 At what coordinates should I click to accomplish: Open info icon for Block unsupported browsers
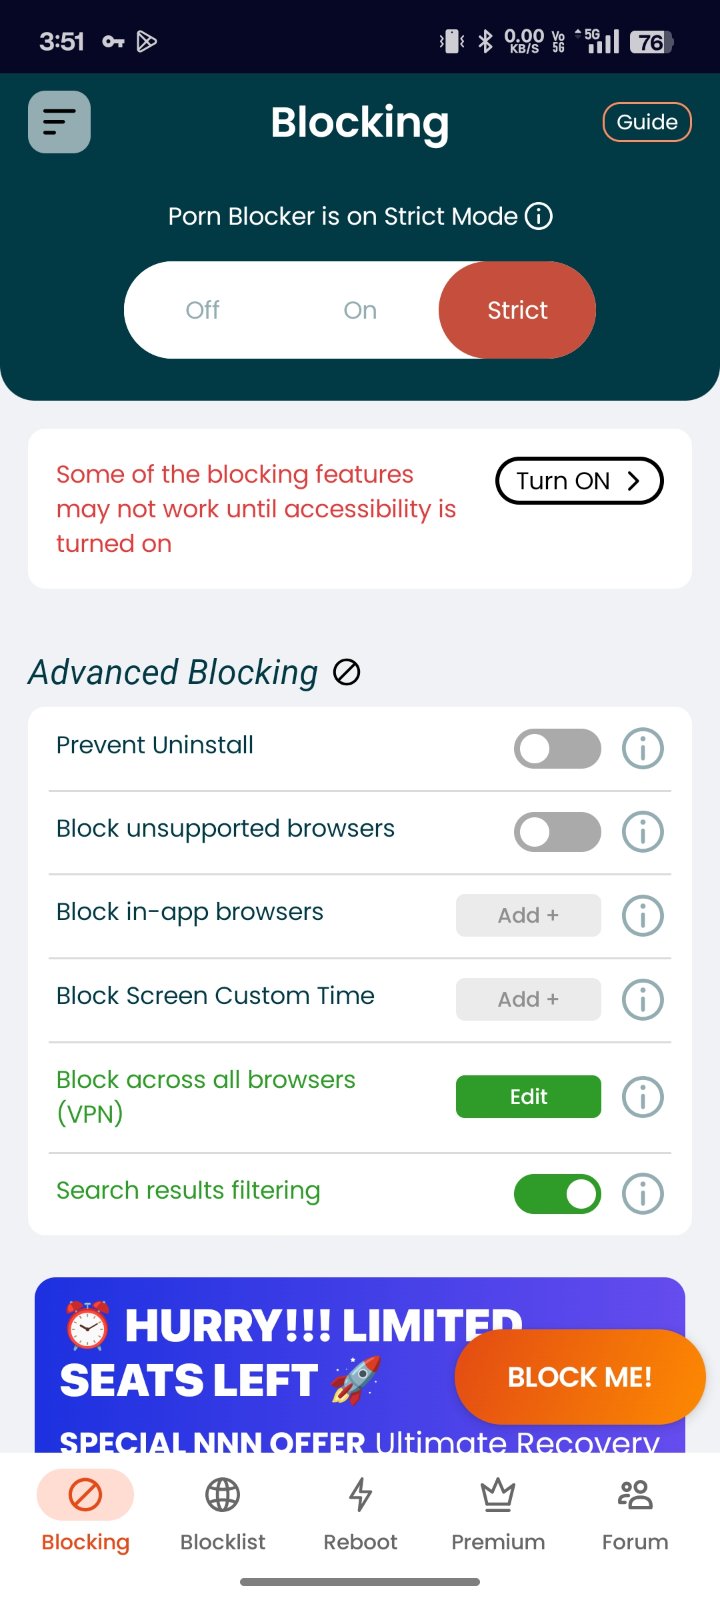tap(643, 832)
